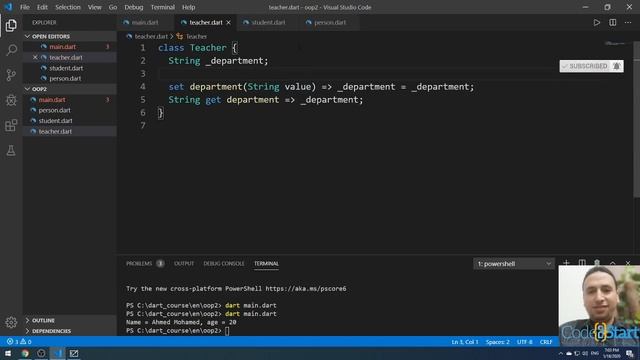Viewport: 640px width, 360px height.
Task: Open the aka.ms/pscore6 link in terminal
Action: [x=306, y=289]
